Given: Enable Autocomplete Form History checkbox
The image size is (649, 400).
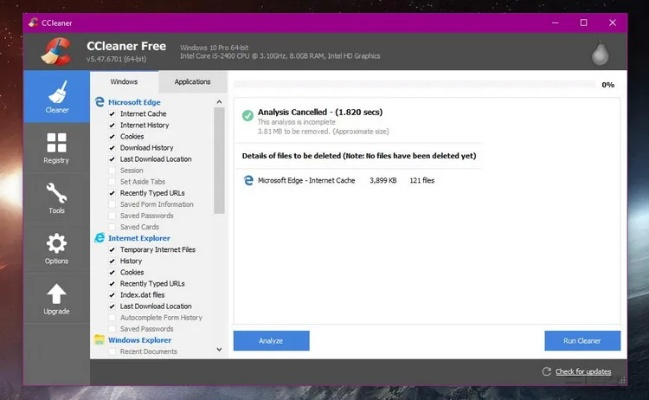Looking at the screenshot, I should pyautogui.click(x=112, y=318).
